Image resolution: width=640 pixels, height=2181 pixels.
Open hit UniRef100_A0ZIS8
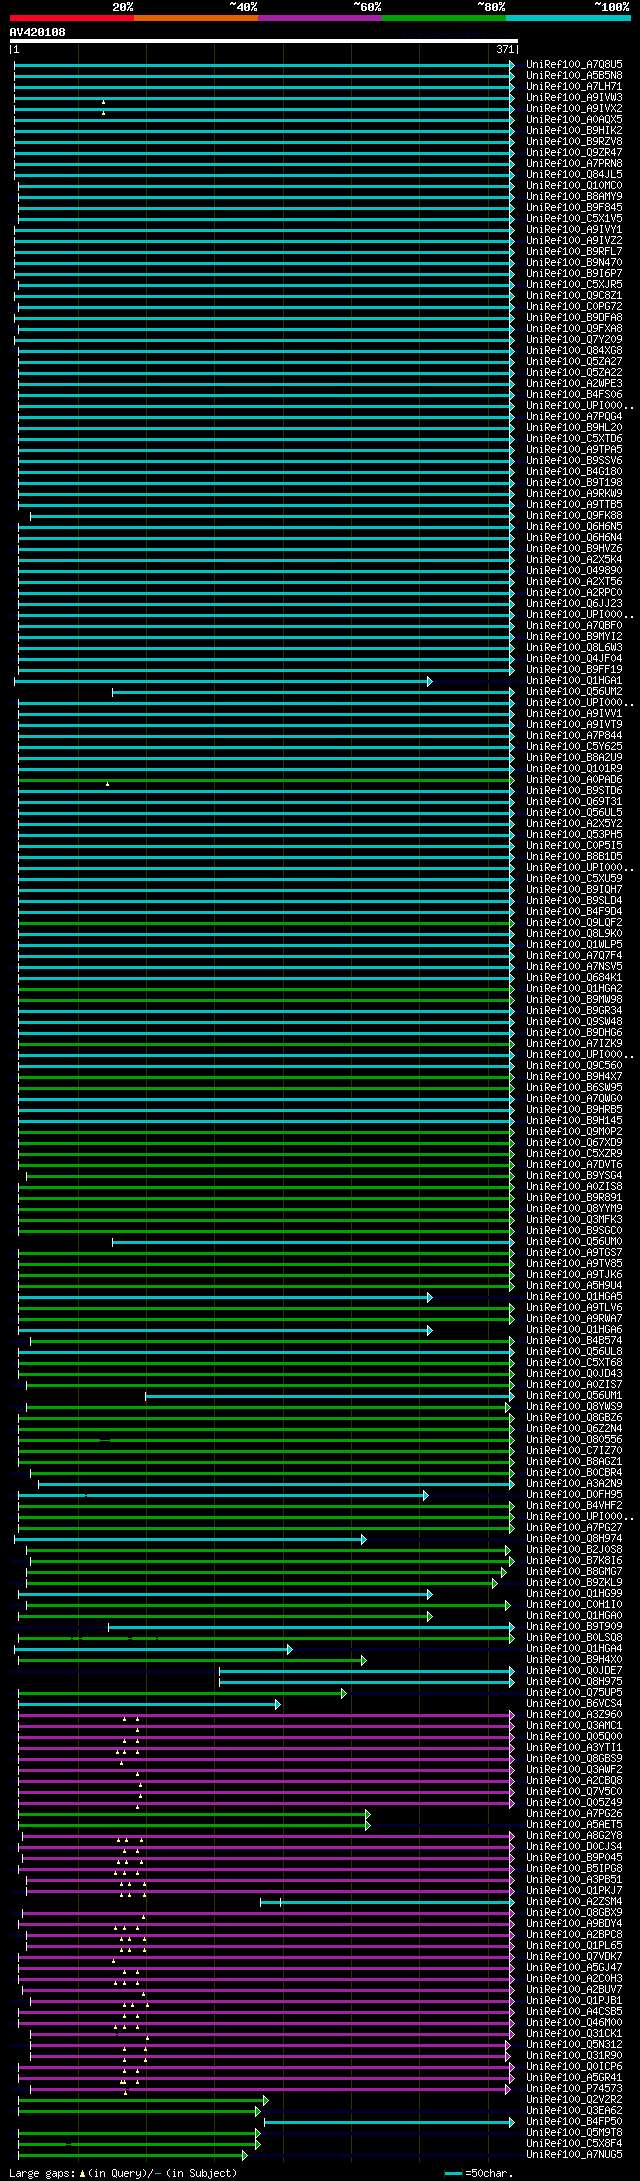pyautogui.click(x=574, y=1186)
